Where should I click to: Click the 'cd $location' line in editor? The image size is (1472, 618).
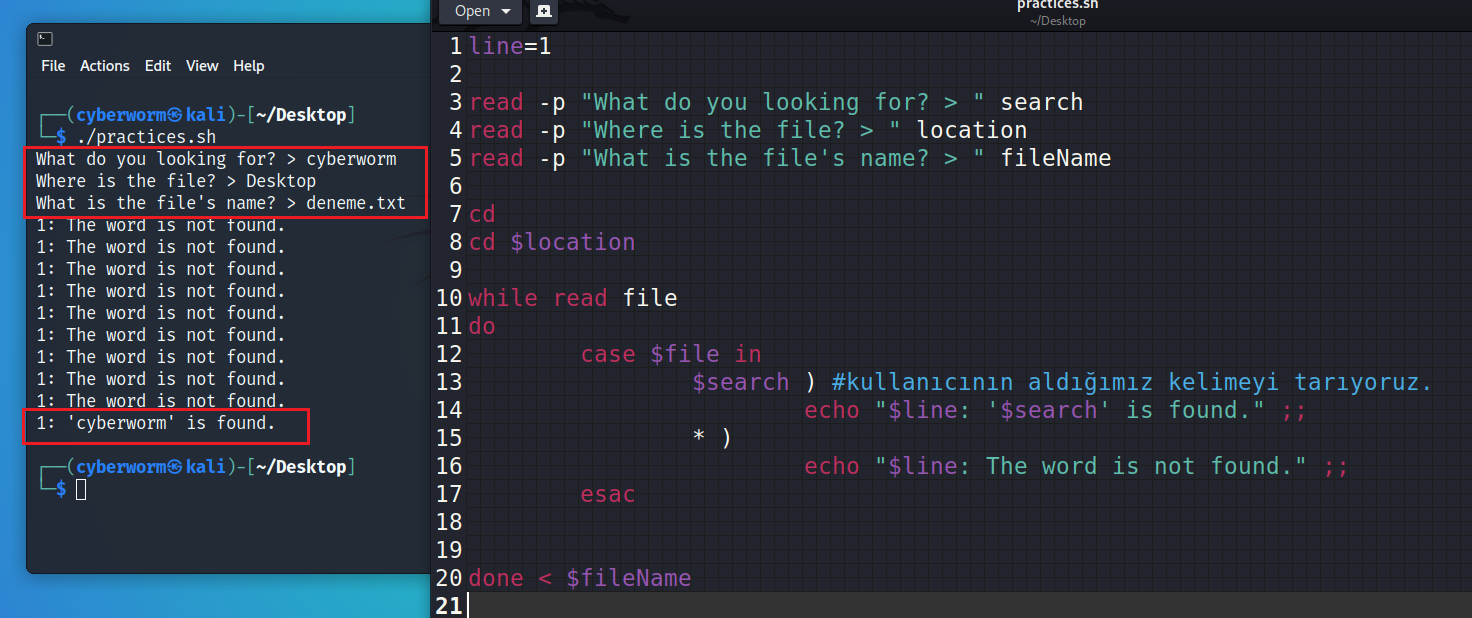coord(552,242)
